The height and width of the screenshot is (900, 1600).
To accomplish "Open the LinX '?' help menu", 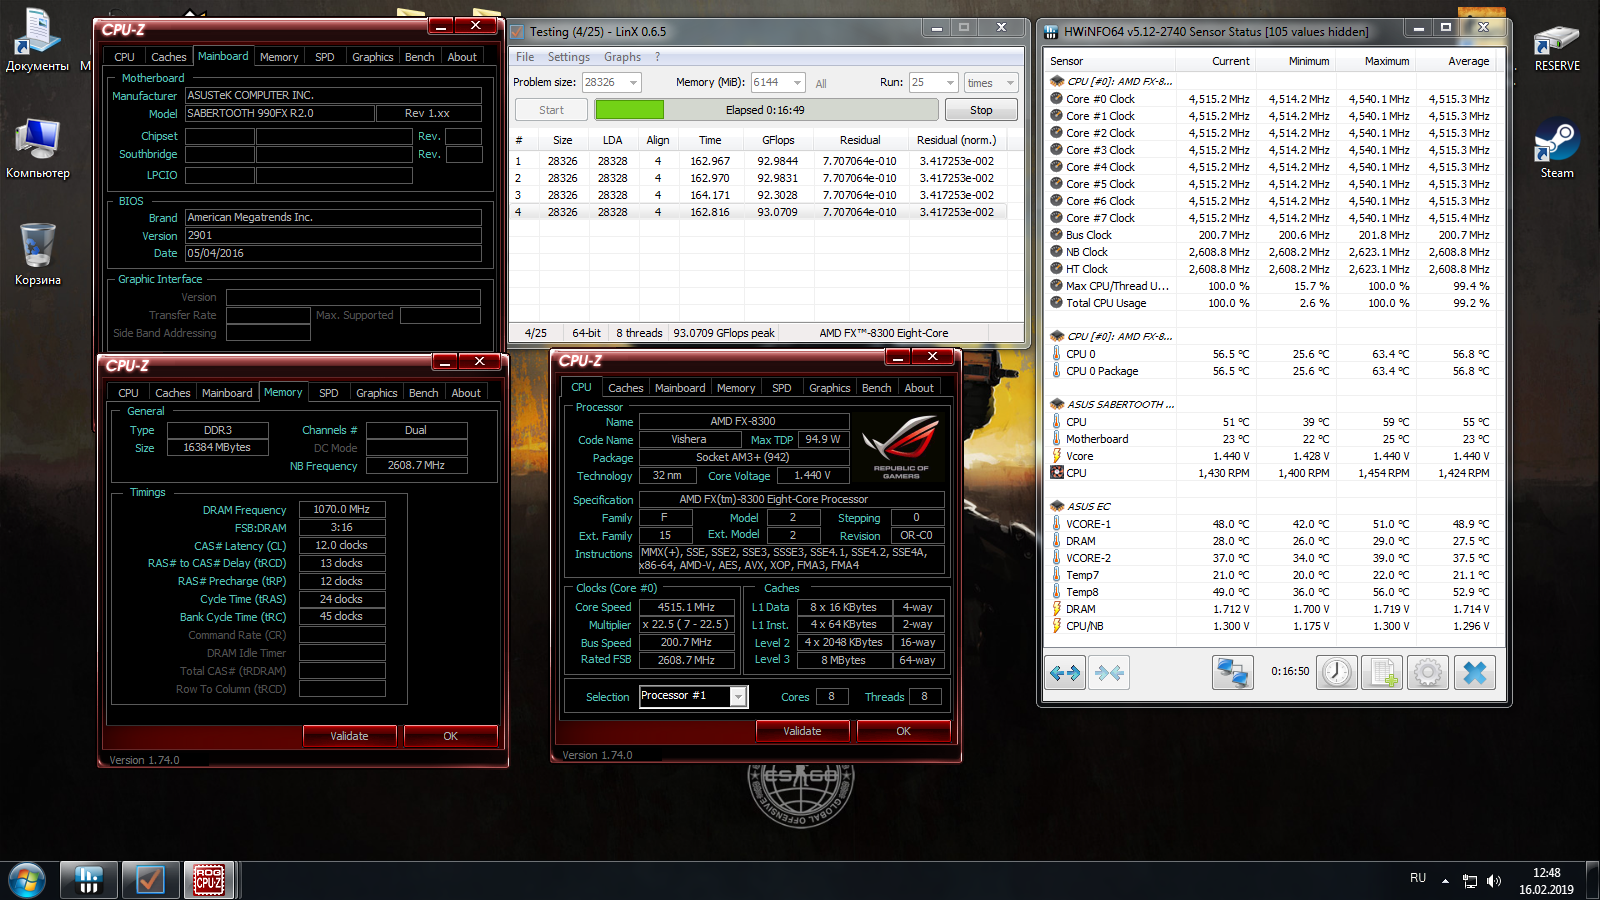I will [x=658, y=57].
